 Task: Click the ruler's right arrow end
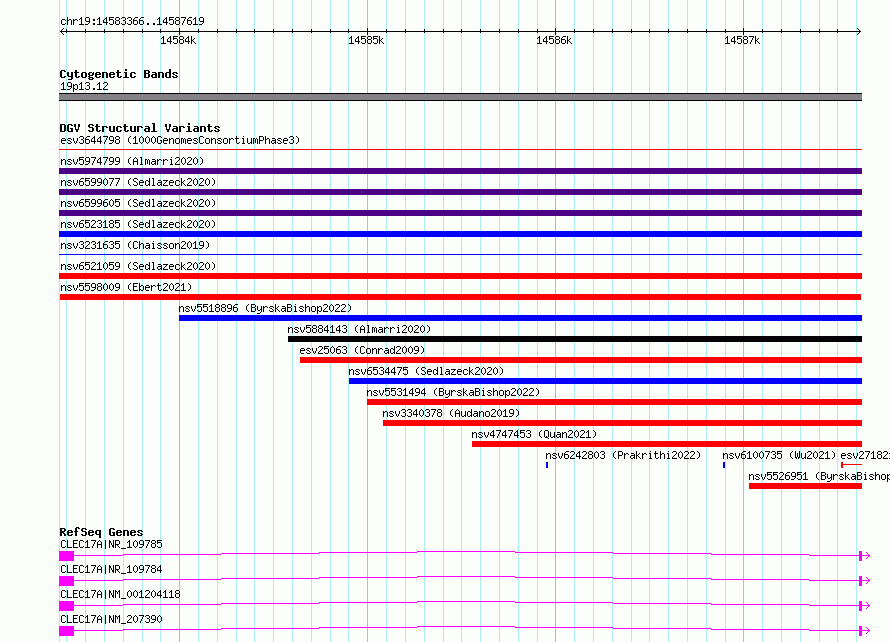coord(858,31)
